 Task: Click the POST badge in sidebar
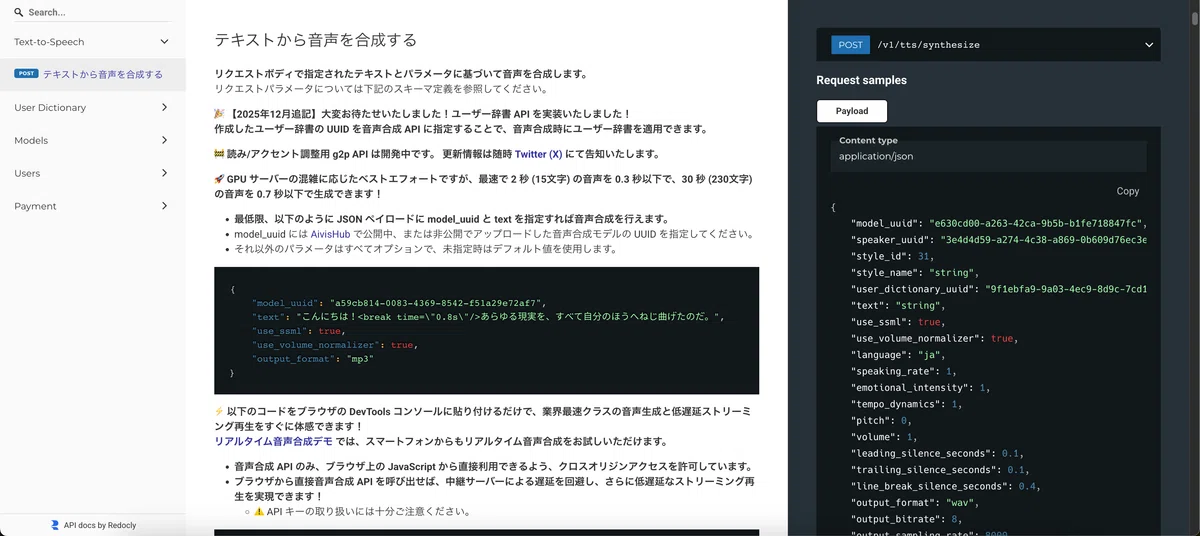tap(26, 74)
